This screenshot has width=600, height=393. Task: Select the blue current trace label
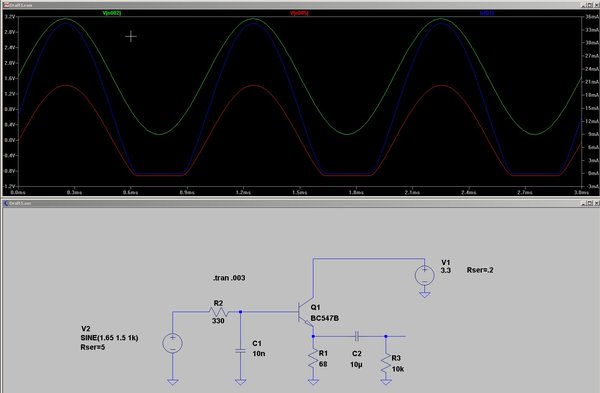(487, 13)
